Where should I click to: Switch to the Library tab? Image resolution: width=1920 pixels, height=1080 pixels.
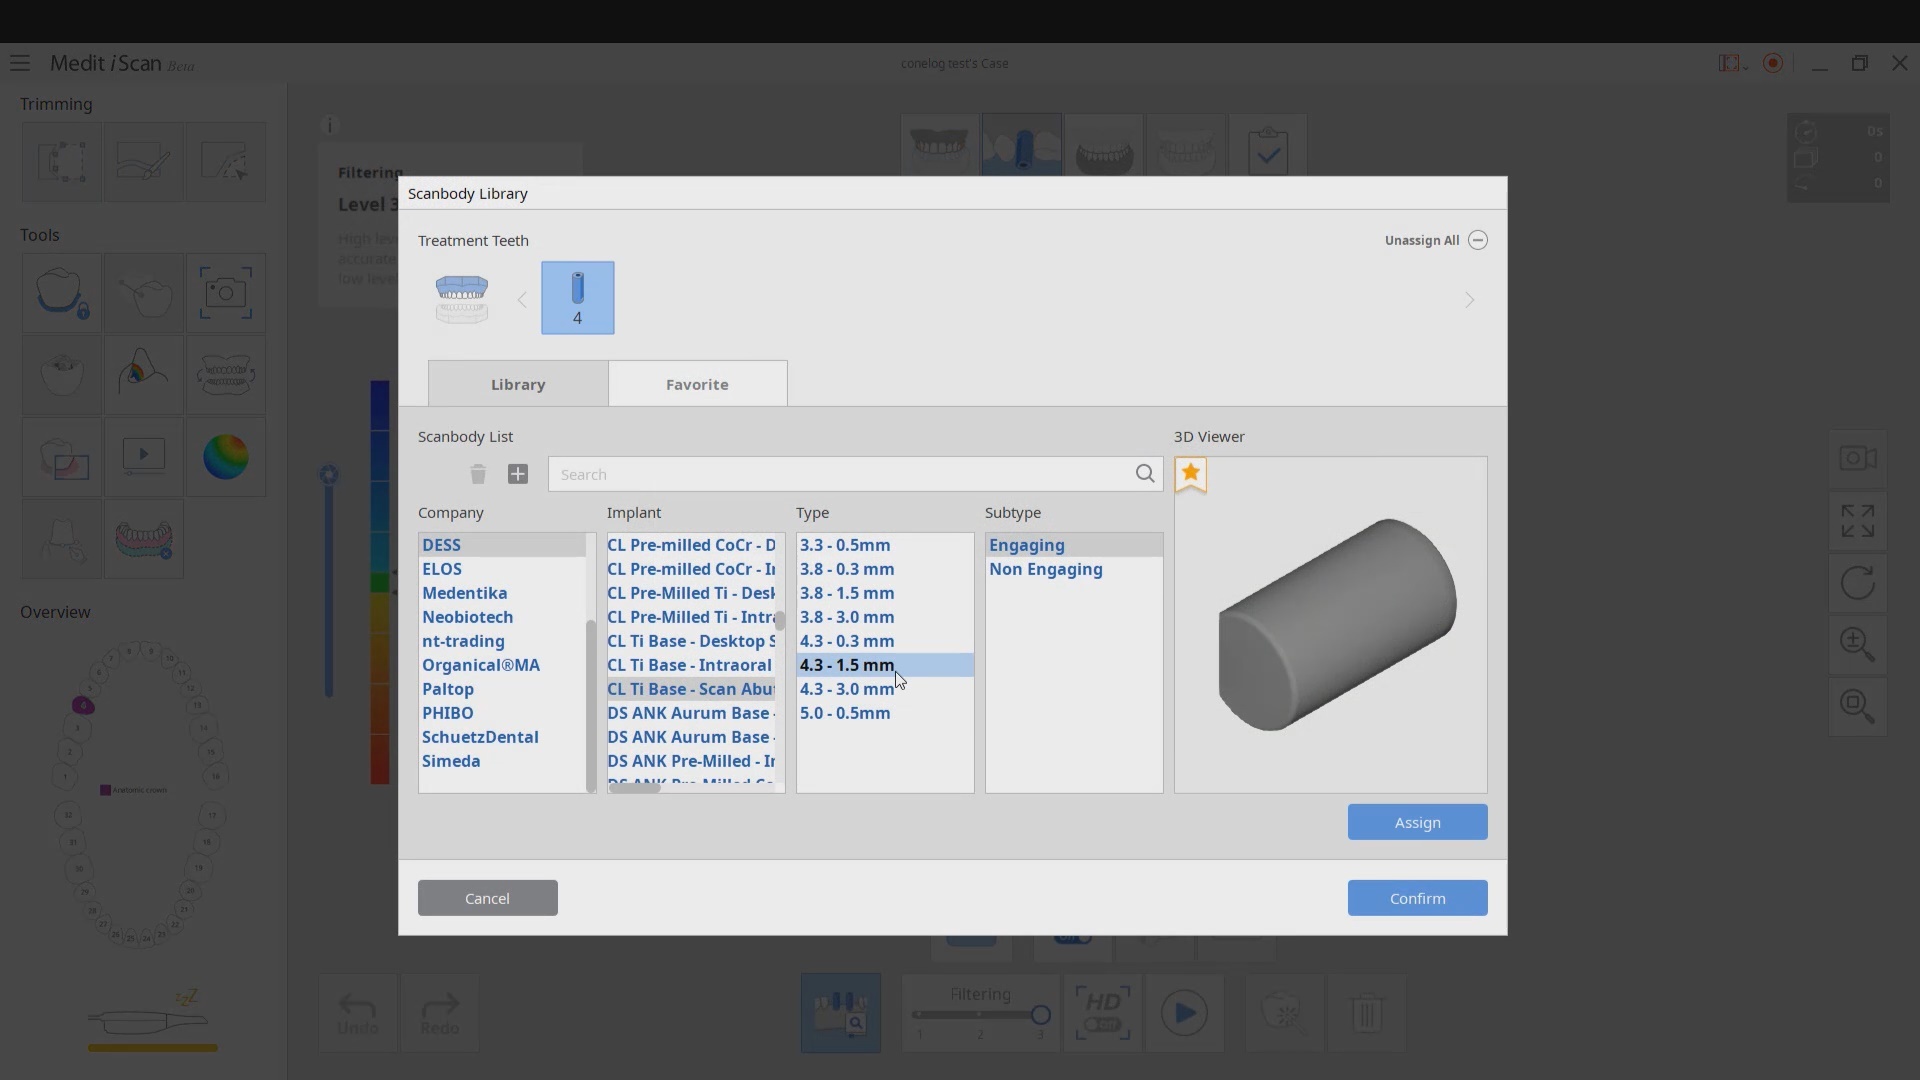tap(518, 384)
